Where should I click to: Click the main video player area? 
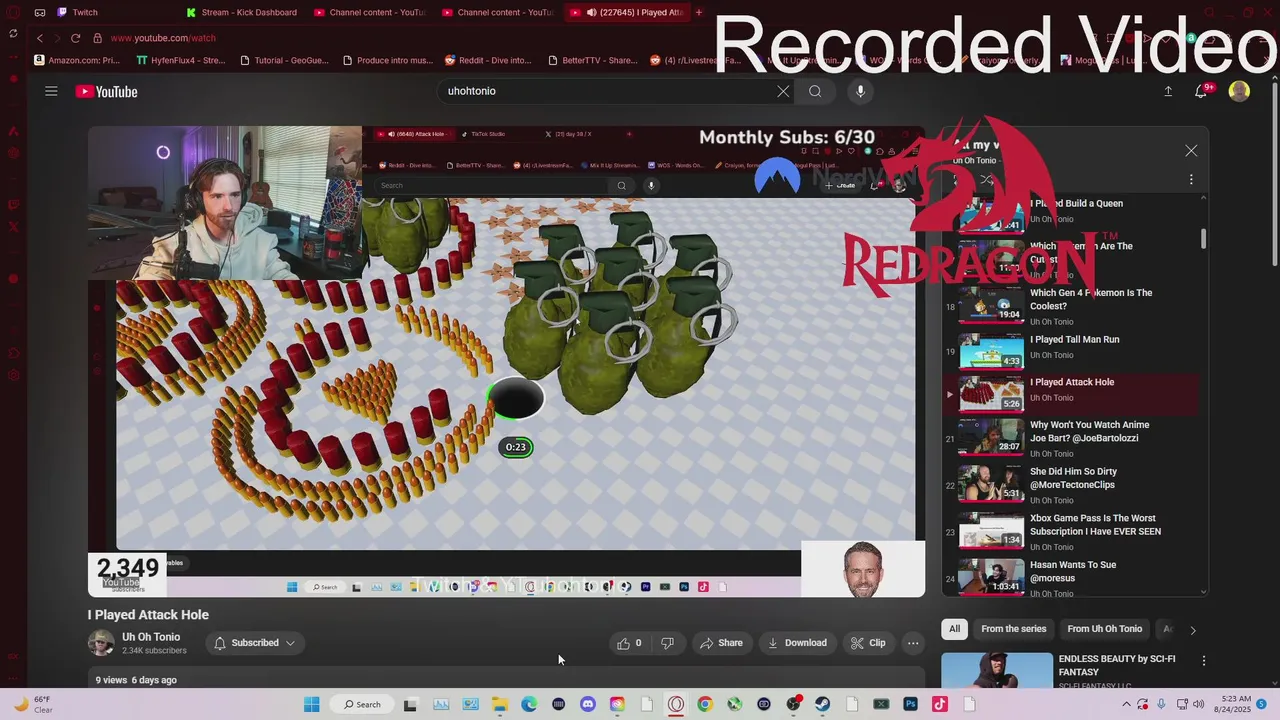(x=506, y=360)
